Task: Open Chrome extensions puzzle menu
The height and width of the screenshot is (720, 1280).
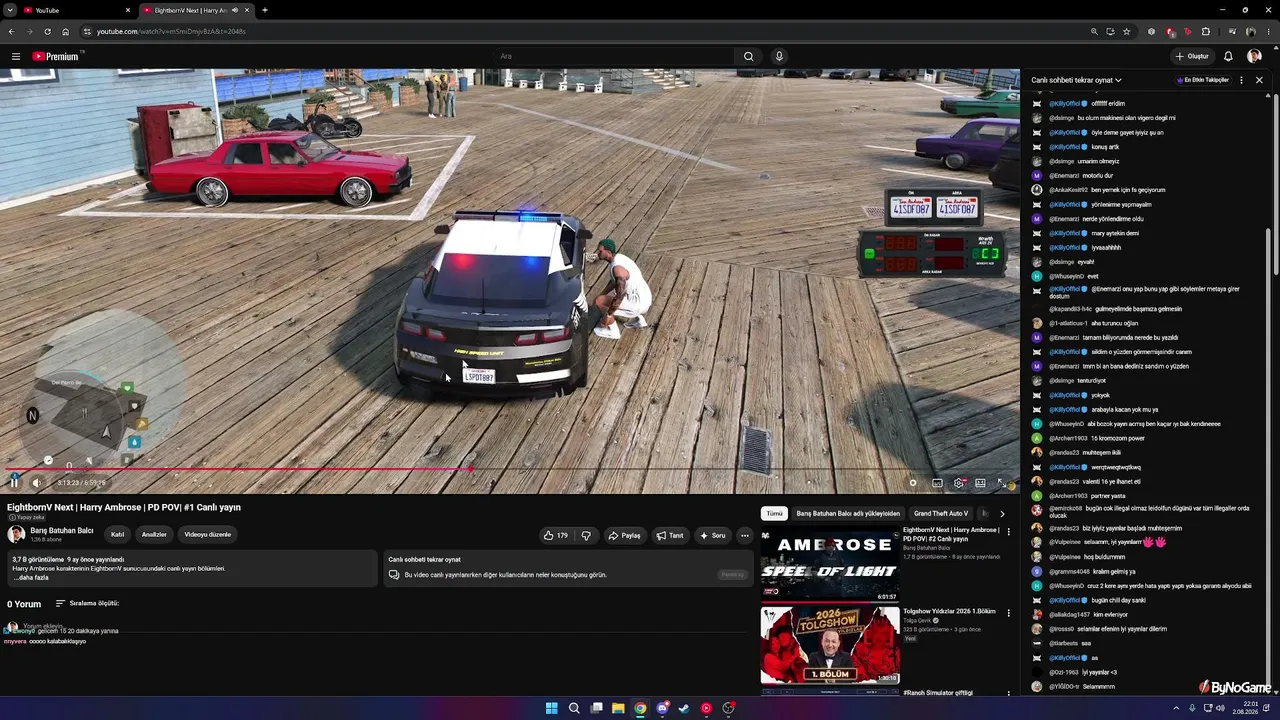Action: 1206,31
